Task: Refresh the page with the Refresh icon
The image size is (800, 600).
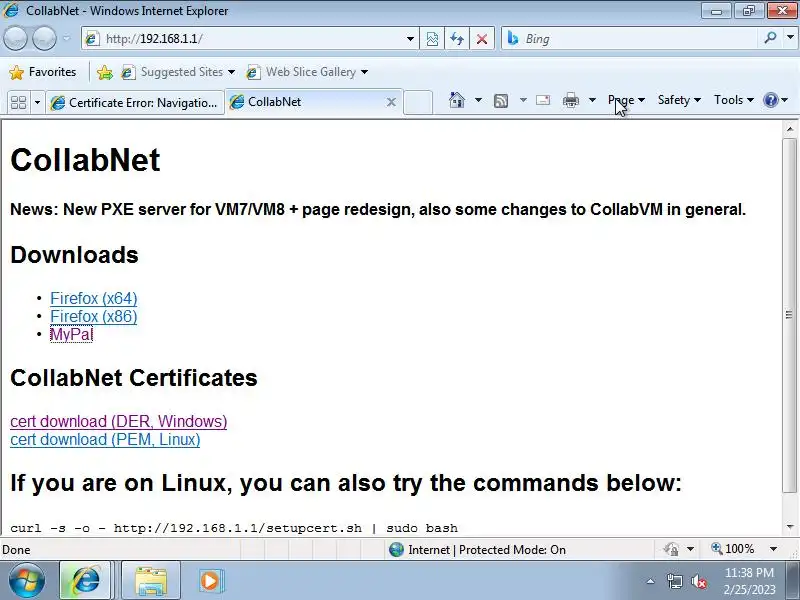Action: coord(457,39)
